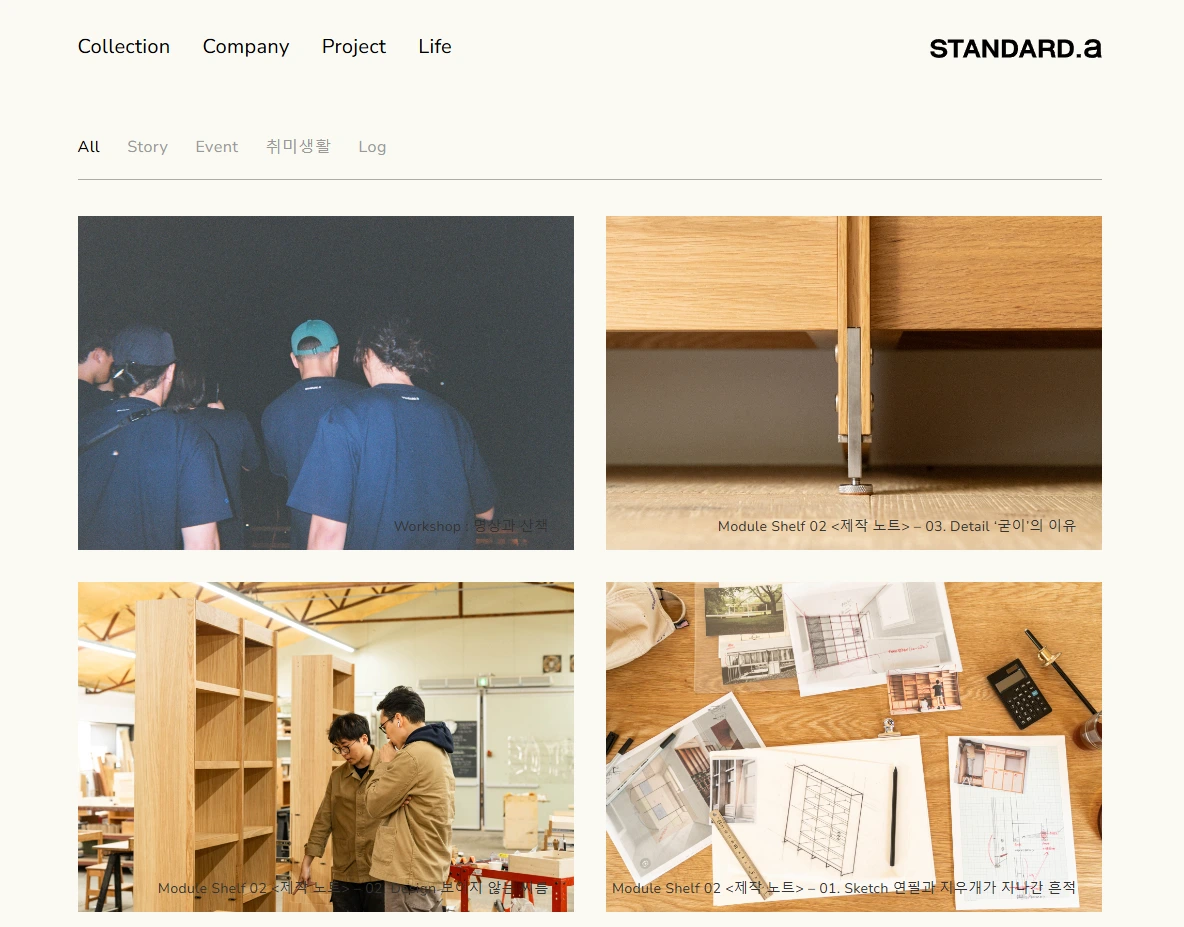Viewport: 1184px width, 927px height.
Task: Switch to the Log tab
Action: point(372,146)
